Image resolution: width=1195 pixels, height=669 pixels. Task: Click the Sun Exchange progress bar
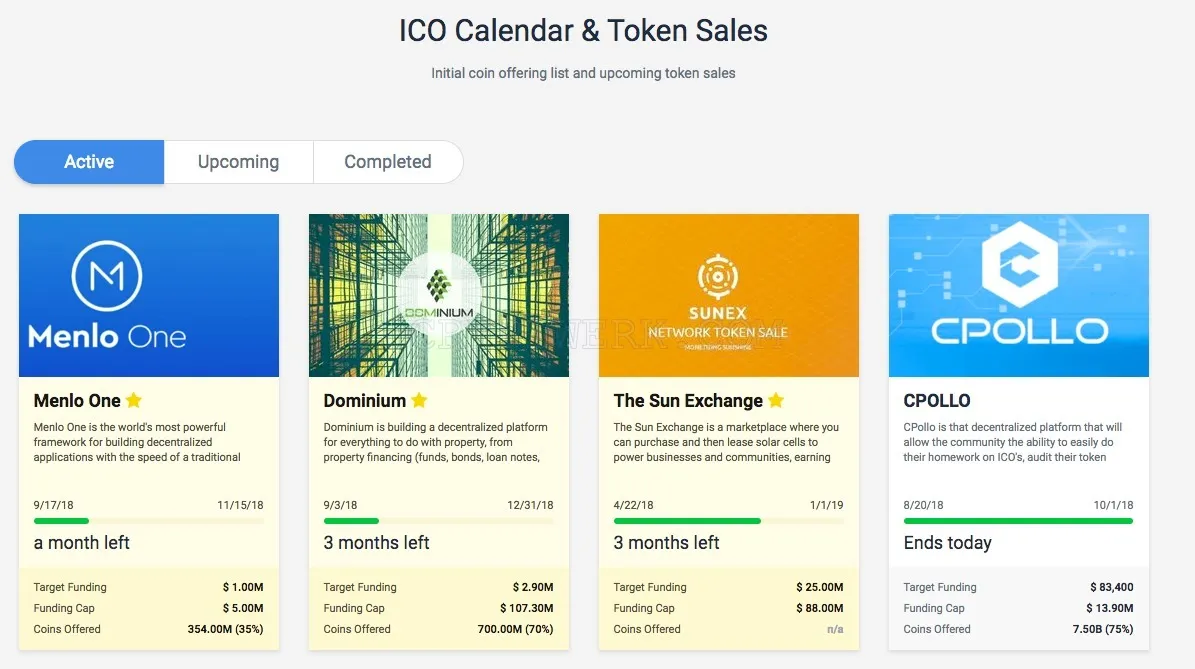pos(729,521)
